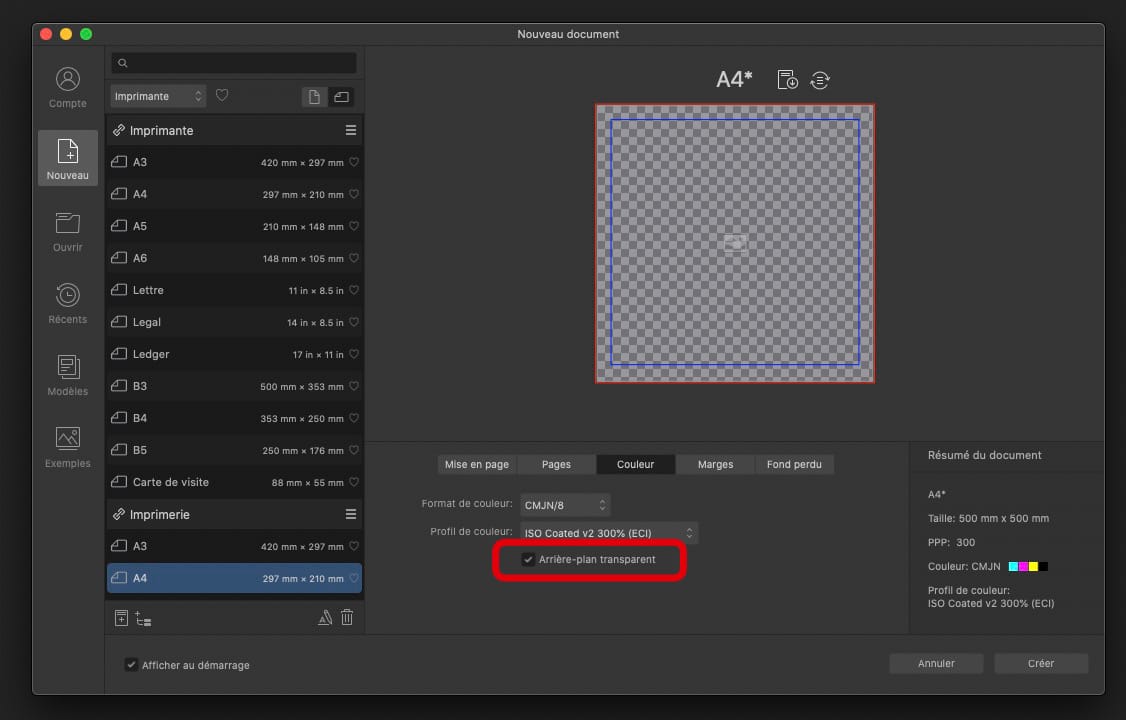Open the Imprimerie category hamburger menu
This screenshot has height=720, width=1126.
coord(350,515)
